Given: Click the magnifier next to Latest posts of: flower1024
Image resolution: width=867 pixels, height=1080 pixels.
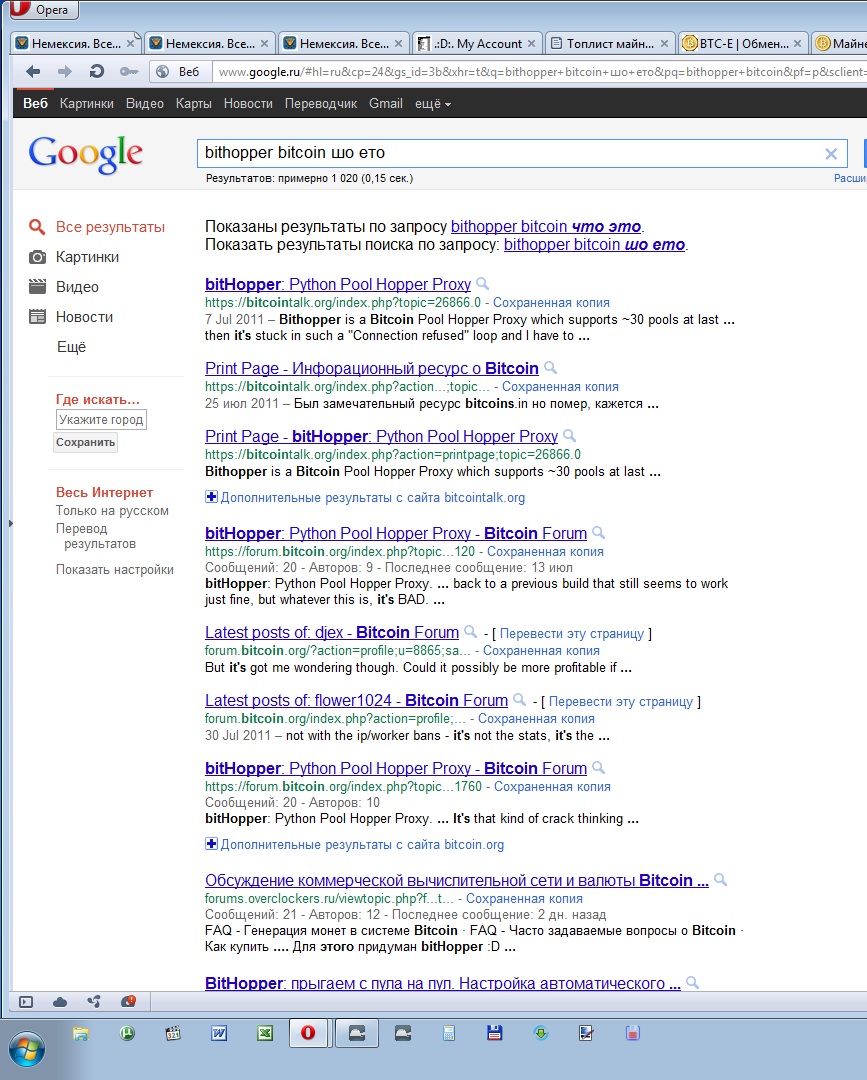Looking at the screenshot, I should (519, 700).
